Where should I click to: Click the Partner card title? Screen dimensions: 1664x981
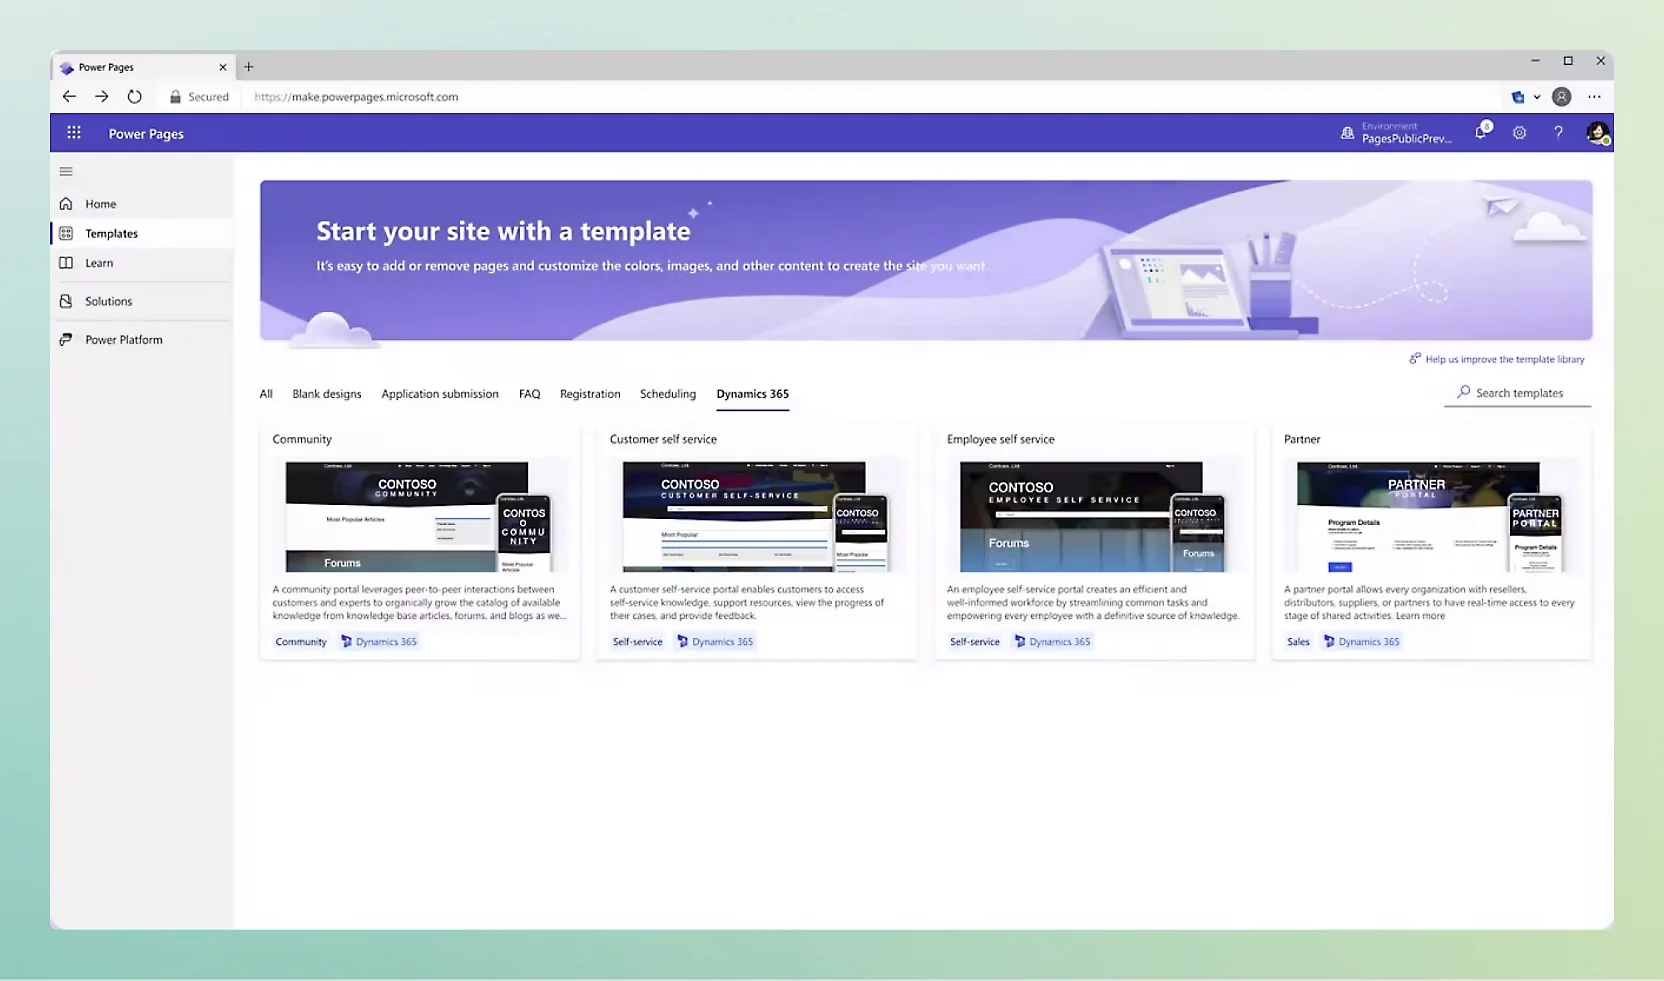pyautogui.click(x=1302, y=439)
